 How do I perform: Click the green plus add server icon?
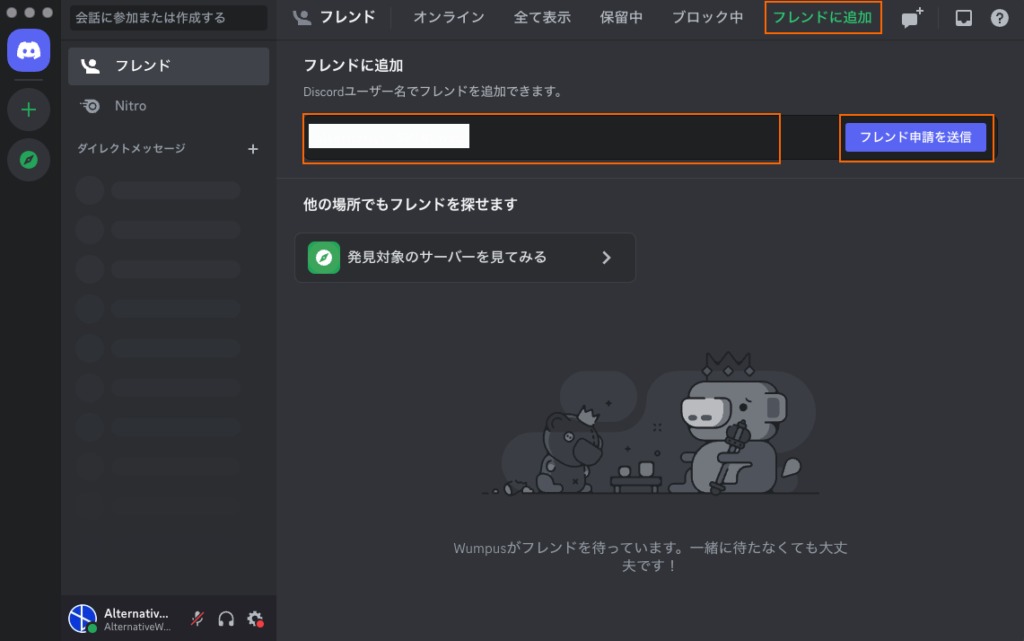(x=28, y=109)
